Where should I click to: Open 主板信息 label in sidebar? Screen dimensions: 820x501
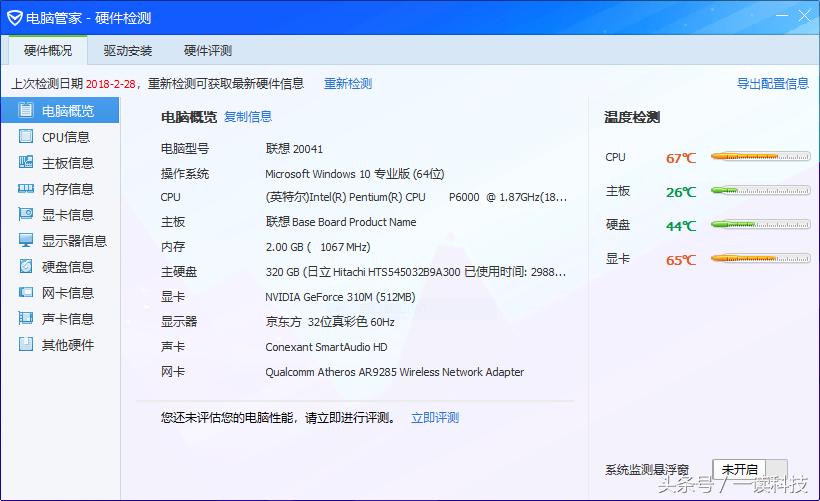tap(68, 163)
